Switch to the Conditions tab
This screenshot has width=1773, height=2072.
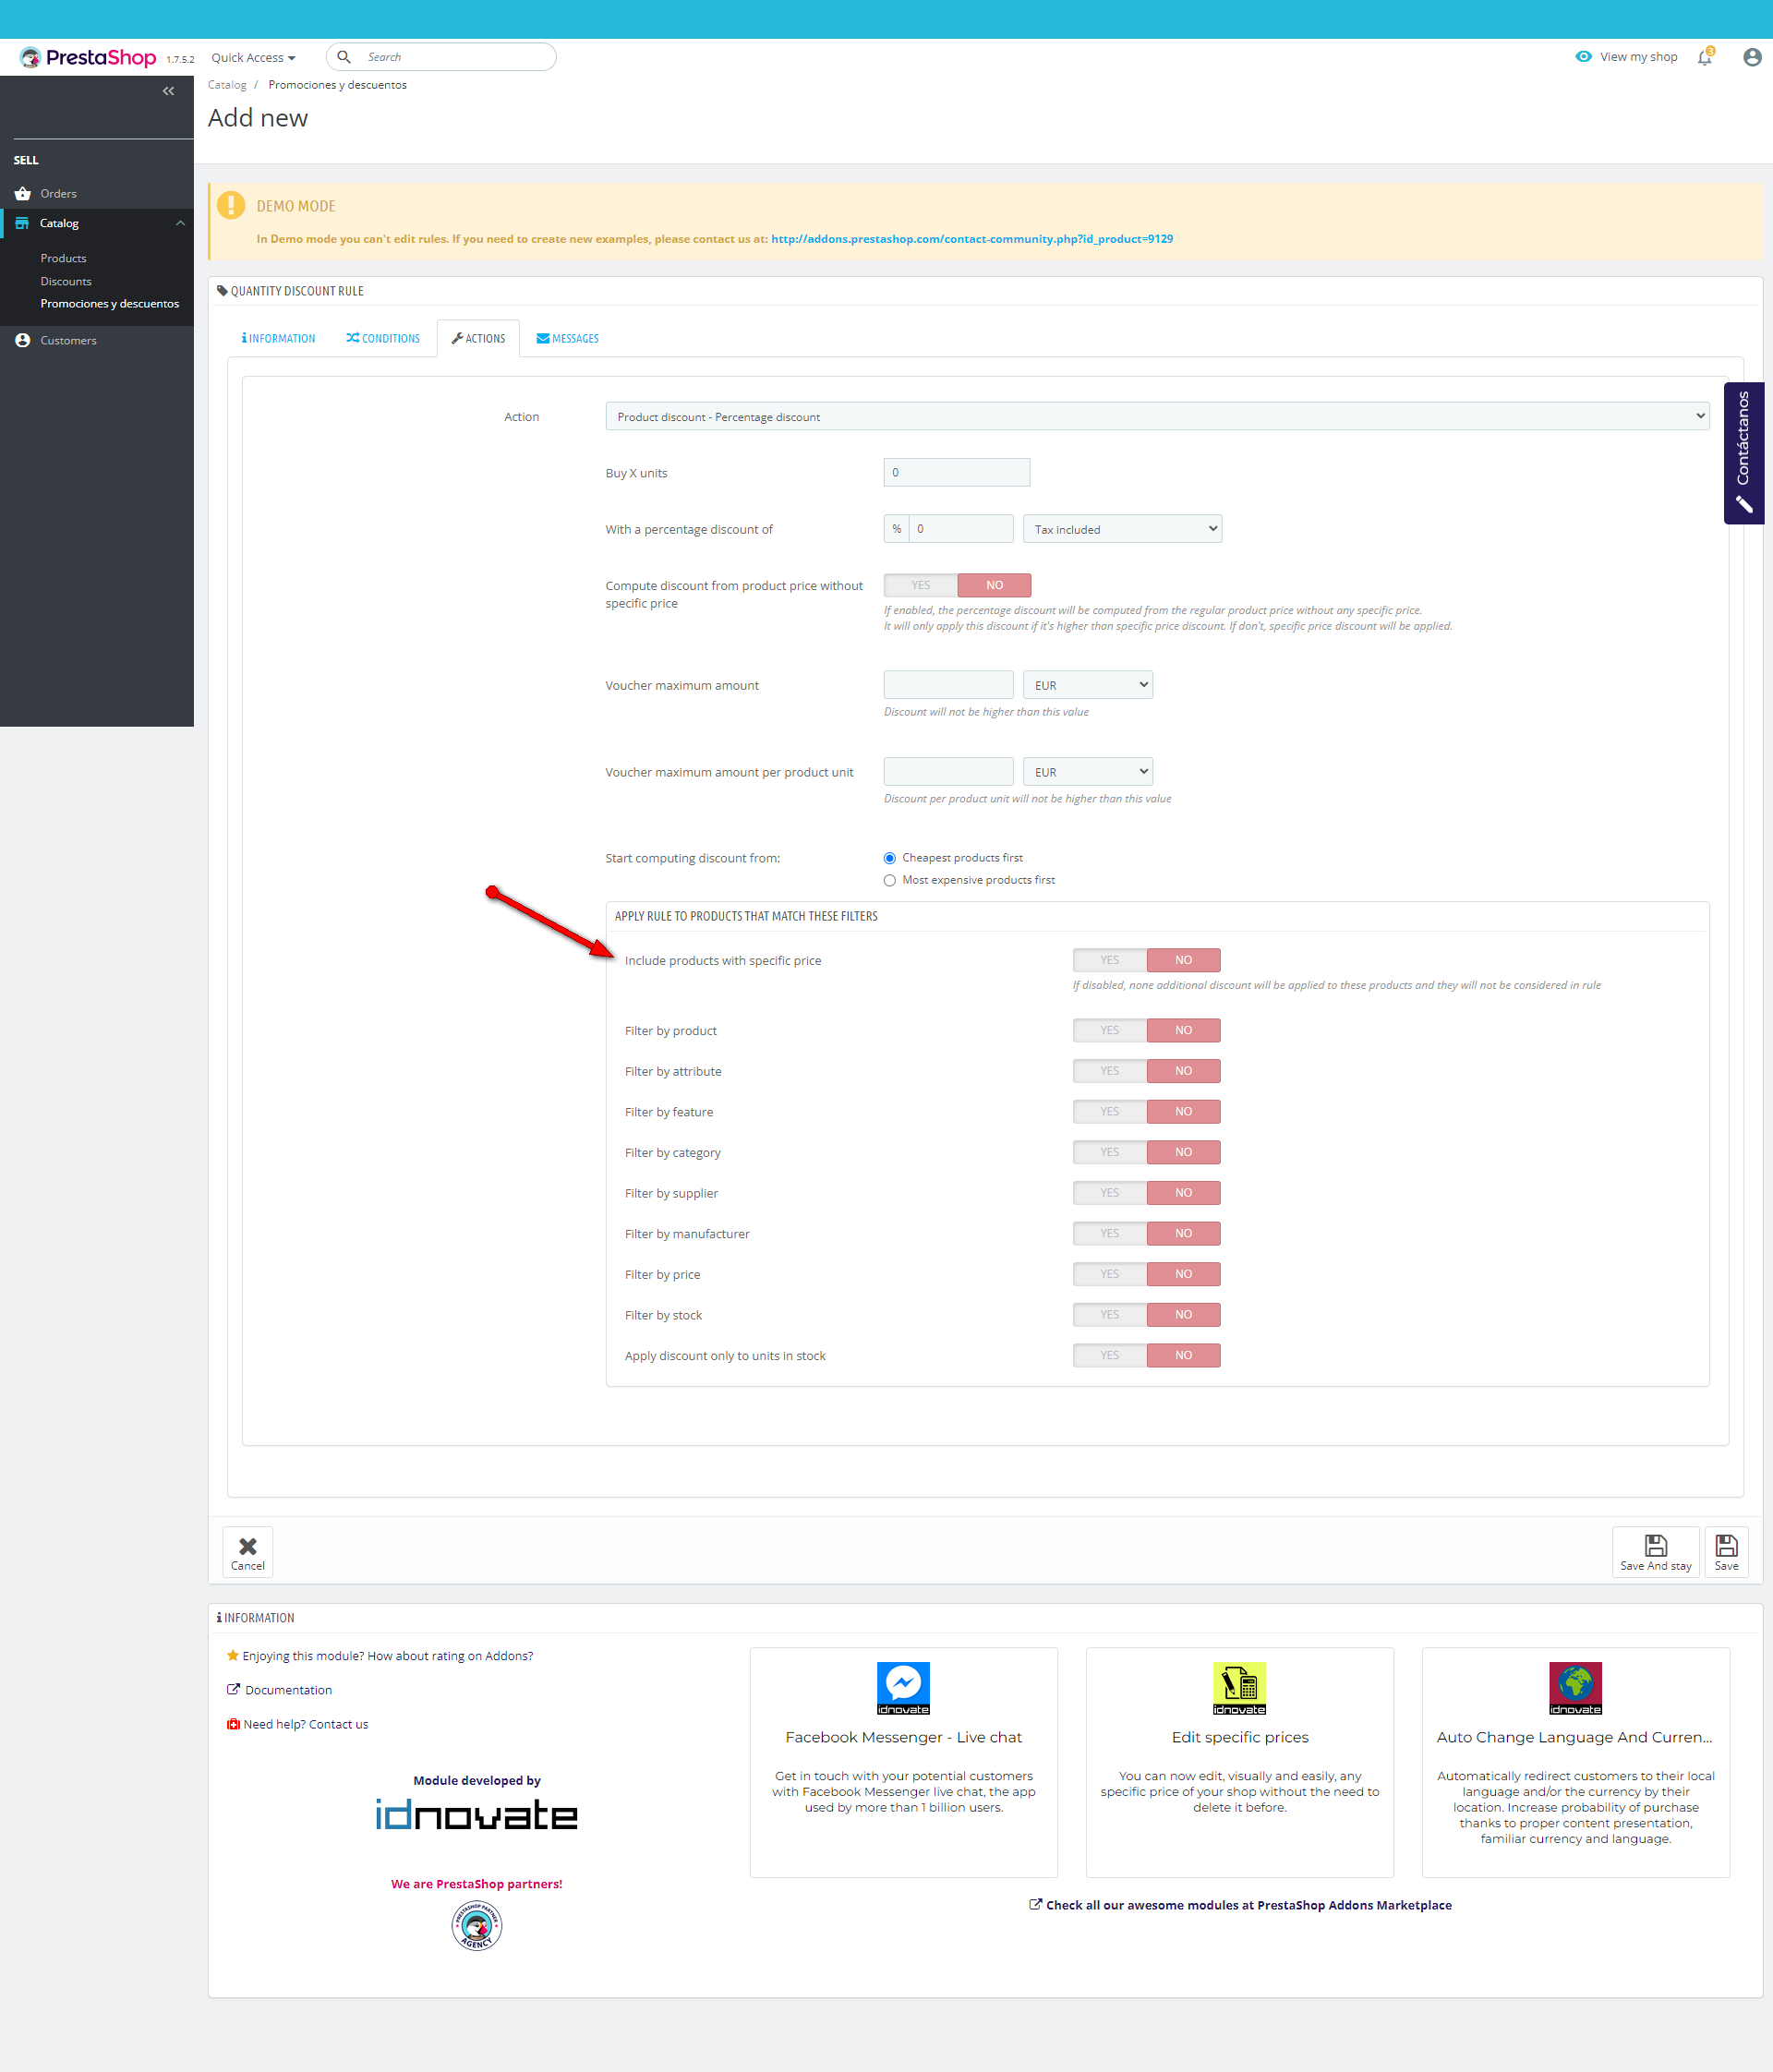click(383, 339)
